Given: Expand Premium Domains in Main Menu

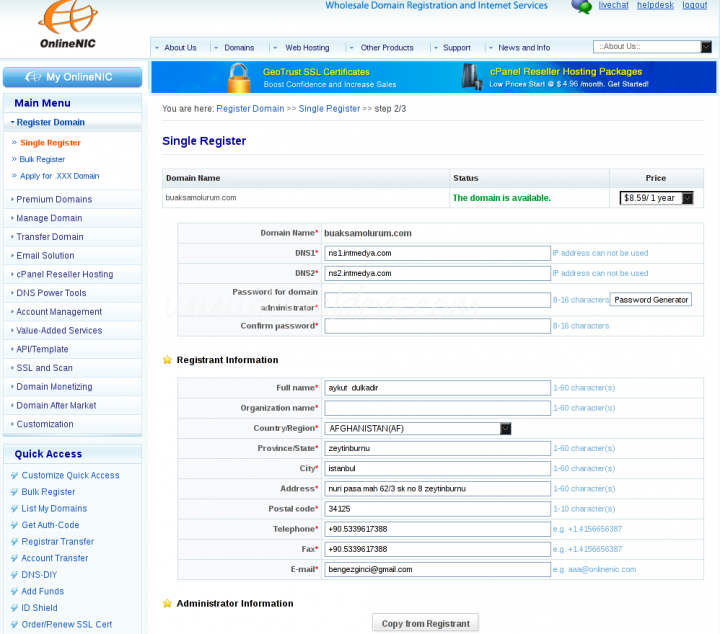Looking at the screenshot, I should click(54, 199).
